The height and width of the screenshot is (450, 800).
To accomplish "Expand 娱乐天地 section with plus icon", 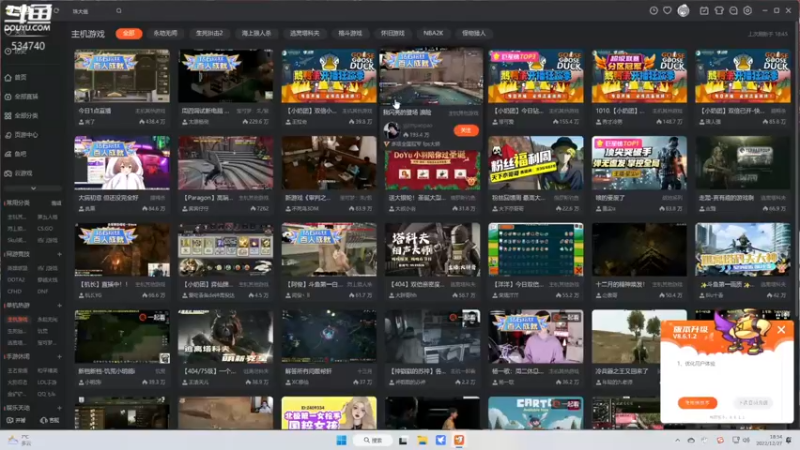I will tap(59, 408).
